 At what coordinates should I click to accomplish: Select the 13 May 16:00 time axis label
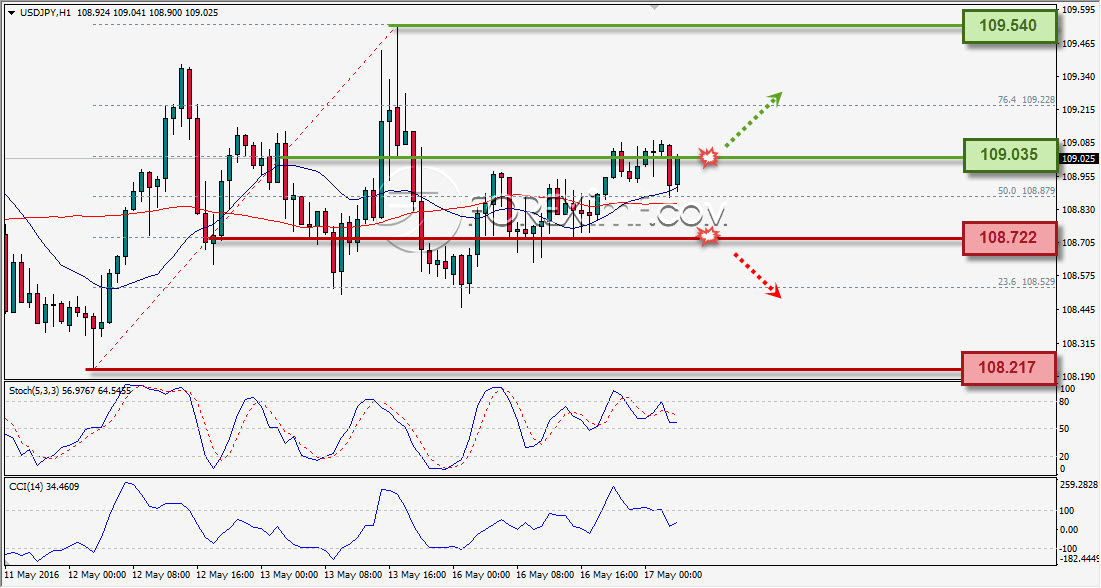coord(417,575)
